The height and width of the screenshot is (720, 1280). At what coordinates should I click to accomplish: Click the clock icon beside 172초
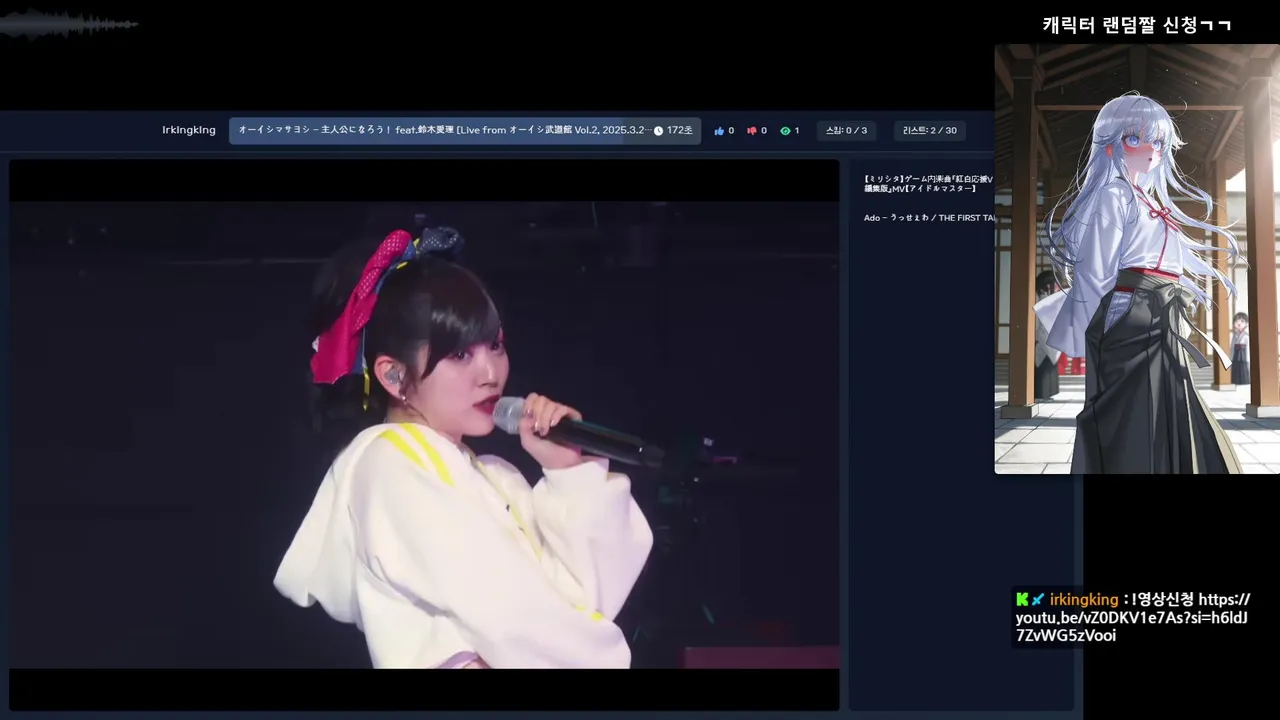[658, 131]
